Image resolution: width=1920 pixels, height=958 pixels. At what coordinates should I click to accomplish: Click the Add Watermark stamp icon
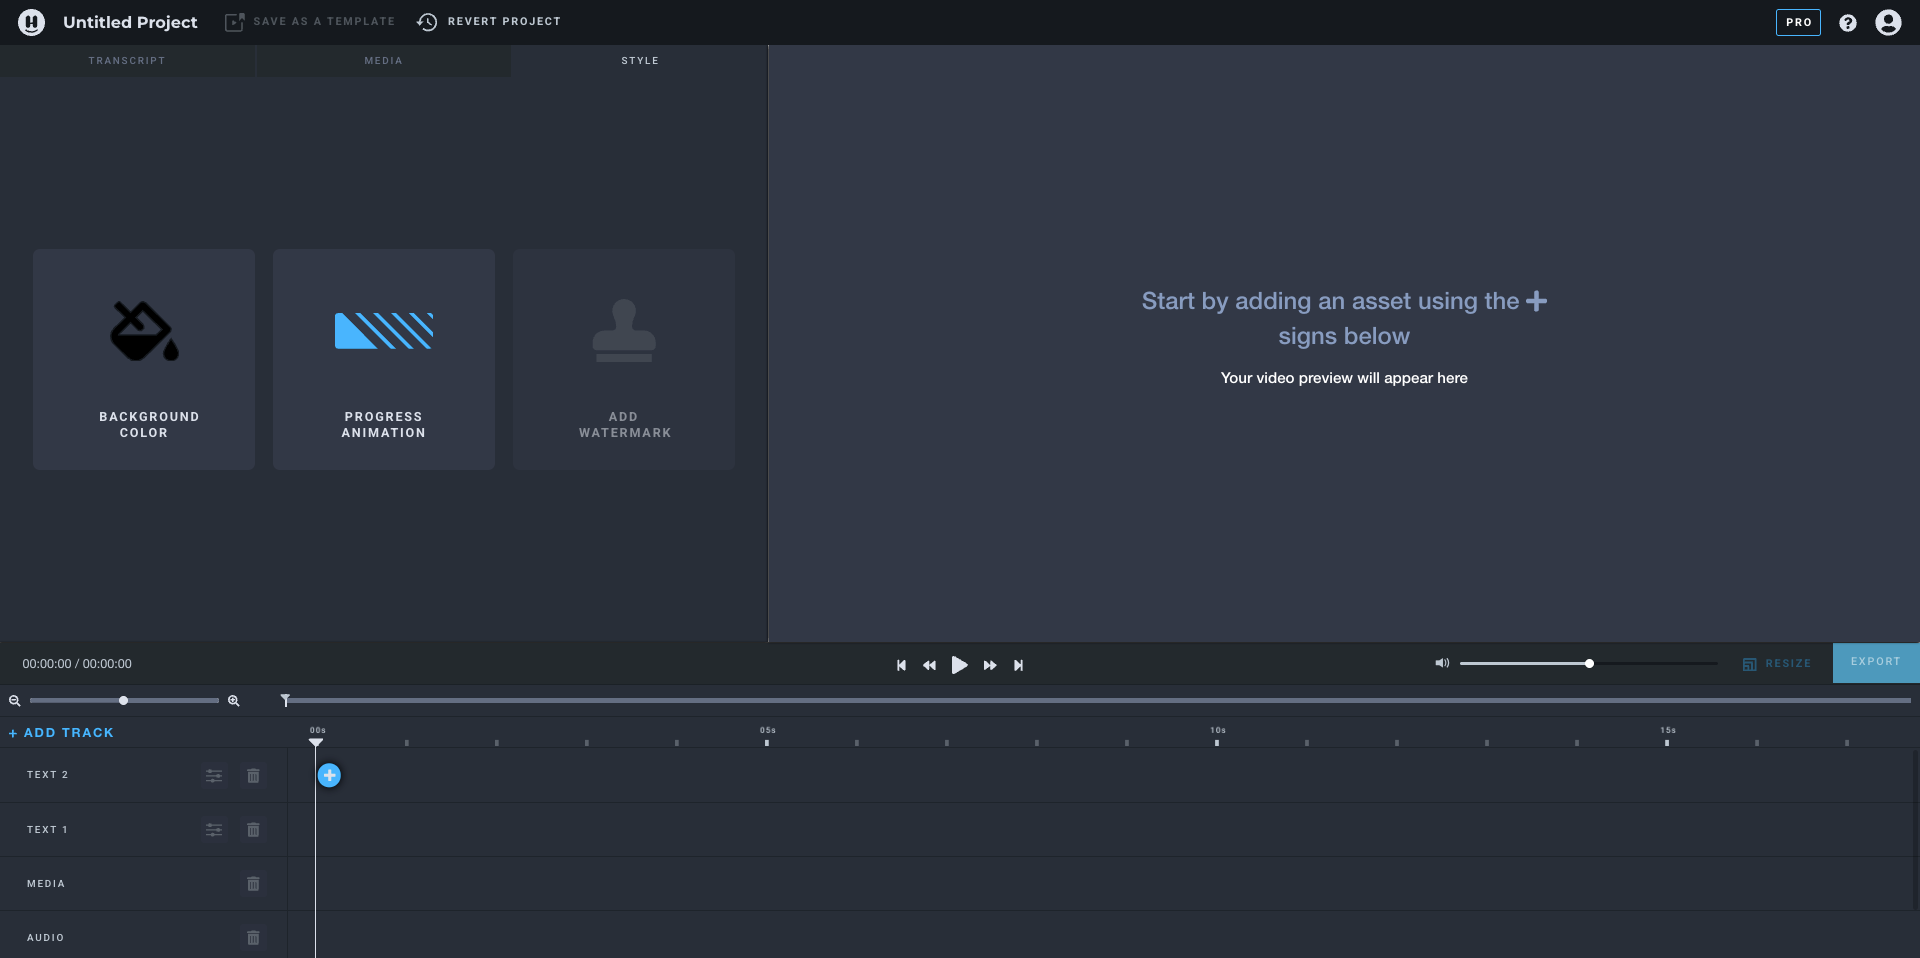[x=624, y=330]
